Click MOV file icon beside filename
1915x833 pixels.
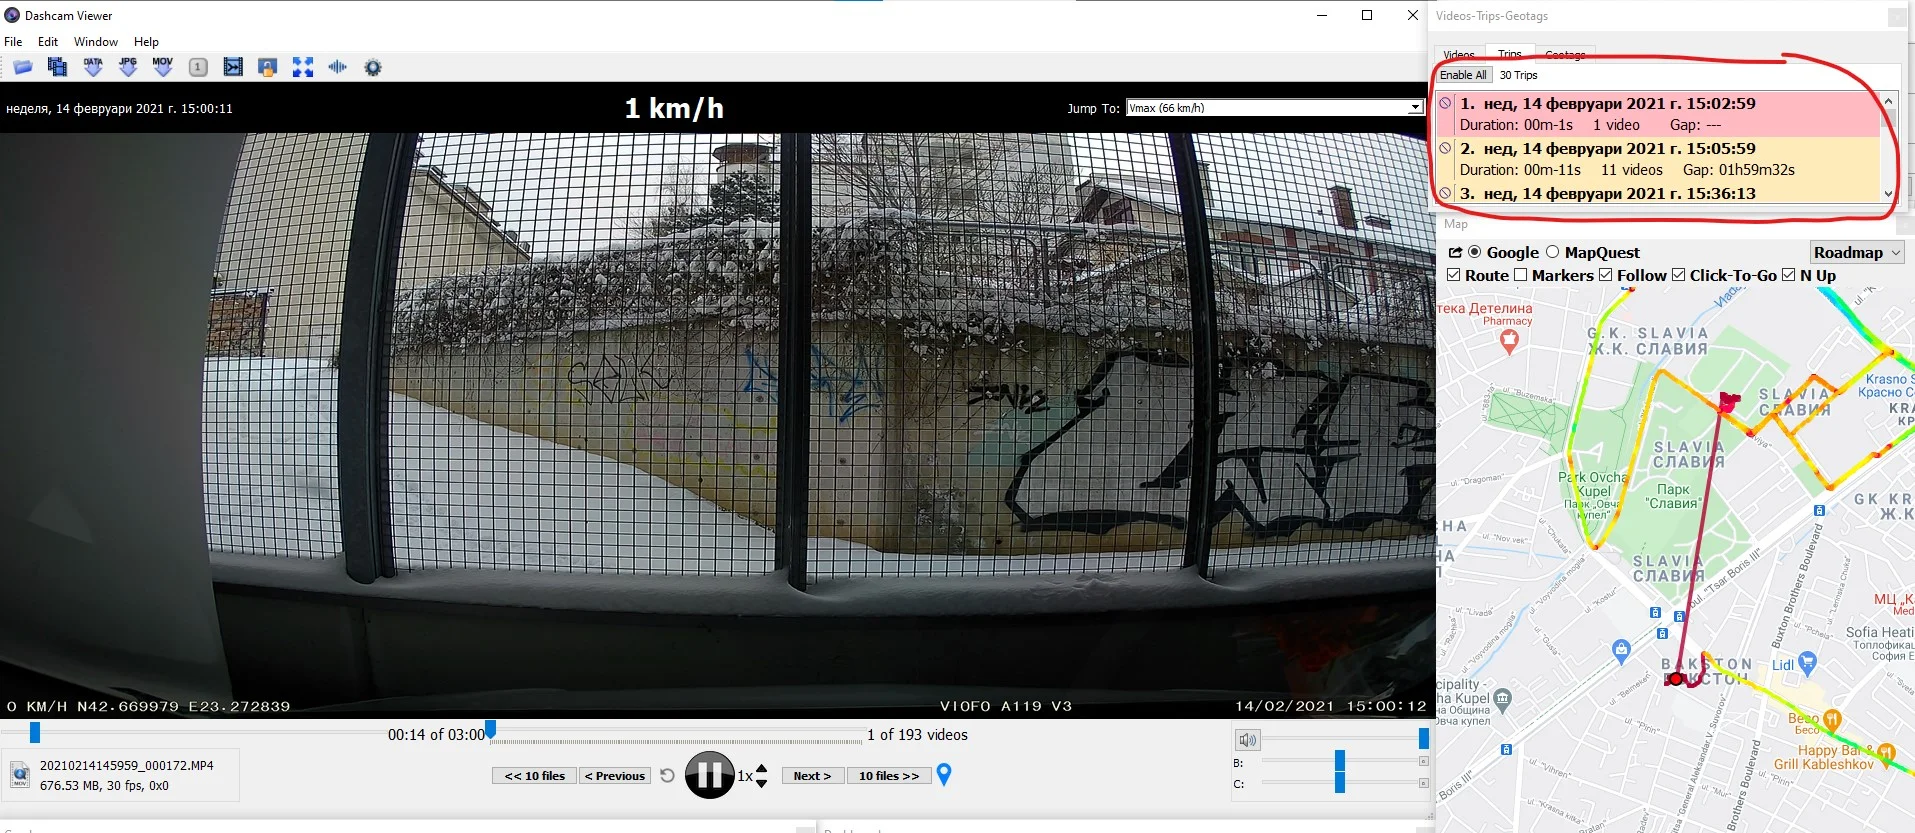20,775
